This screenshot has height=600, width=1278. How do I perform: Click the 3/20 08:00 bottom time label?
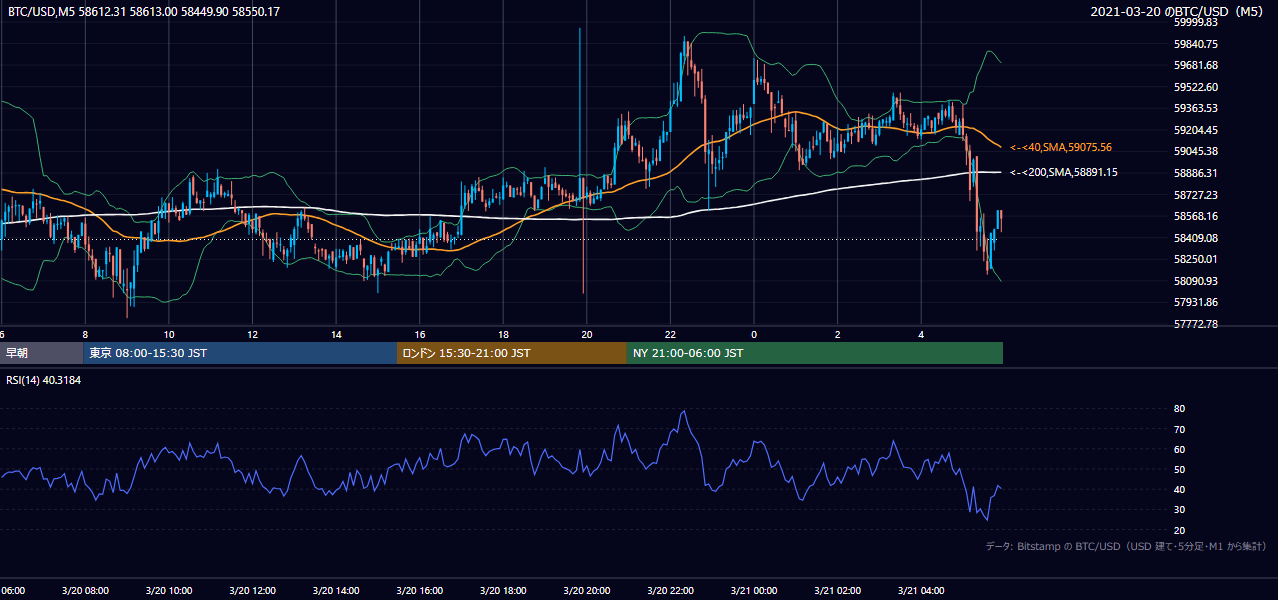pyautogui.click(x=85, y=591)
